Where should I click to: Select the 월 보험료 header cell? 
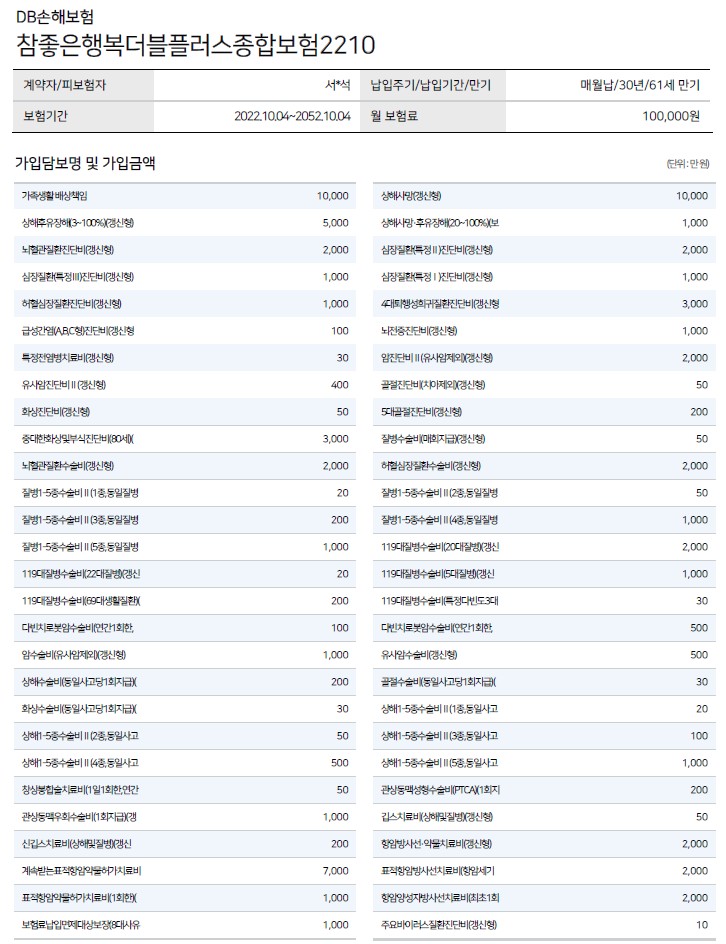pyautogui.click(x=433, y=116)
